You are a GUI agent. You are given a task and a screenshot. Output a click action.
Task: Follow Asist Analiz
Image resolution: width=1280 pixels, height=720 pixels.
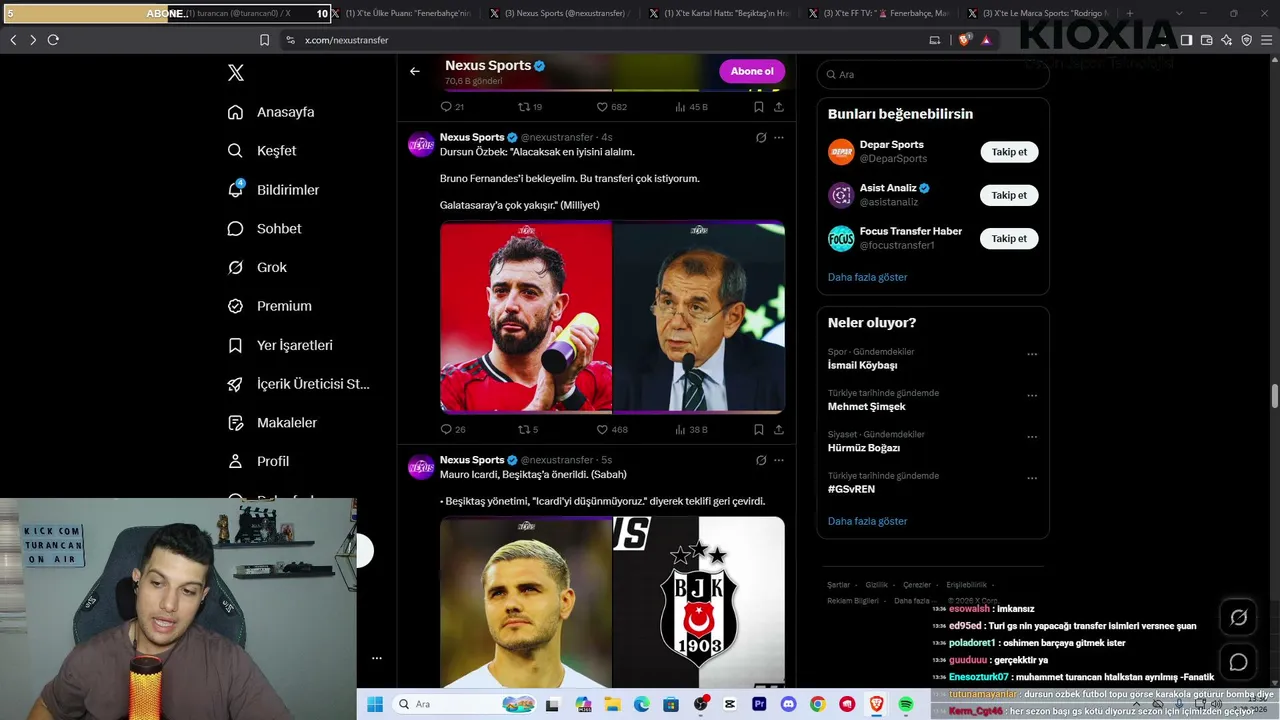coord(1009,195)
